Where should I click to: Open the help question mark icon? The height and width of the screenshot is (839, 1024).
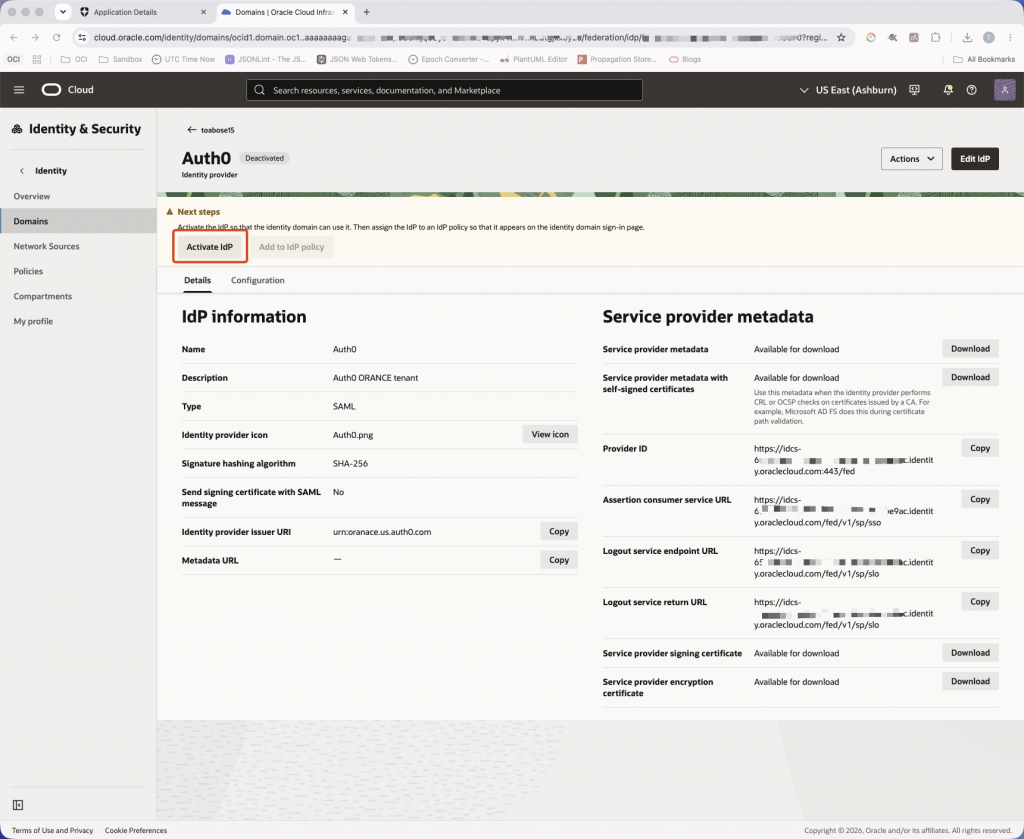(x=972, y=90)
